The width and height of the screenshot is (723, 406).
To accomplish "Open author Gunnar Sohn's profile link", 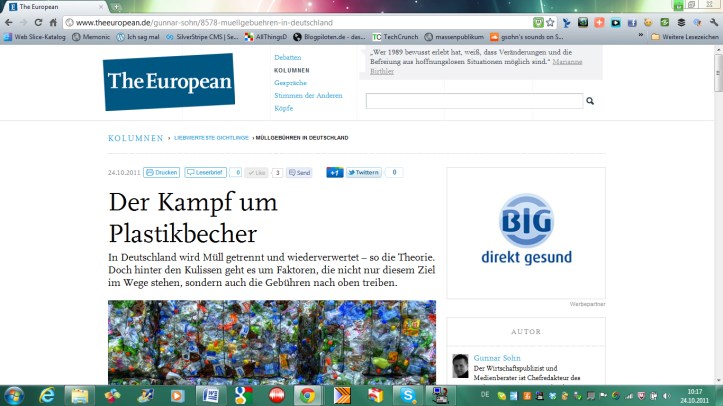I will [497, 358].
